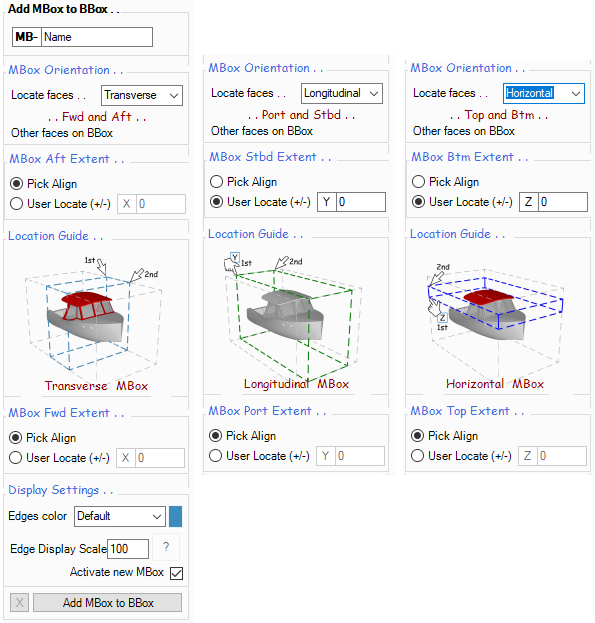Image resolution: width=595 pixels, height=623 pixels.
Task: Select User Locate for MBox Top Extent
Action: point(417,456)
